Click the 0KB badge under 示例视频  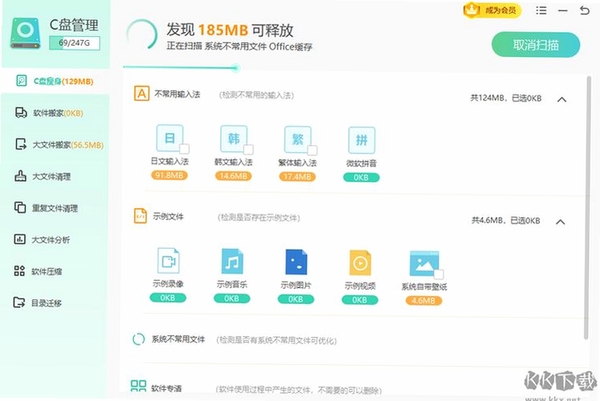pos(360,300)
